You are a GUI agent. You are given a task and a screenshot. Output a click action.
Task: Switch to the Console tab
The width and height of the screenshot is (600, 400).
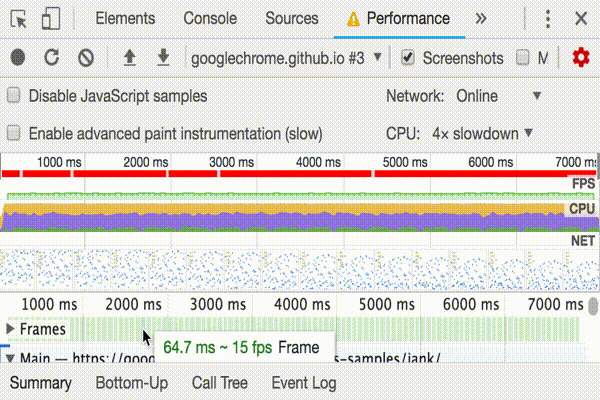[x=210, y=18]
